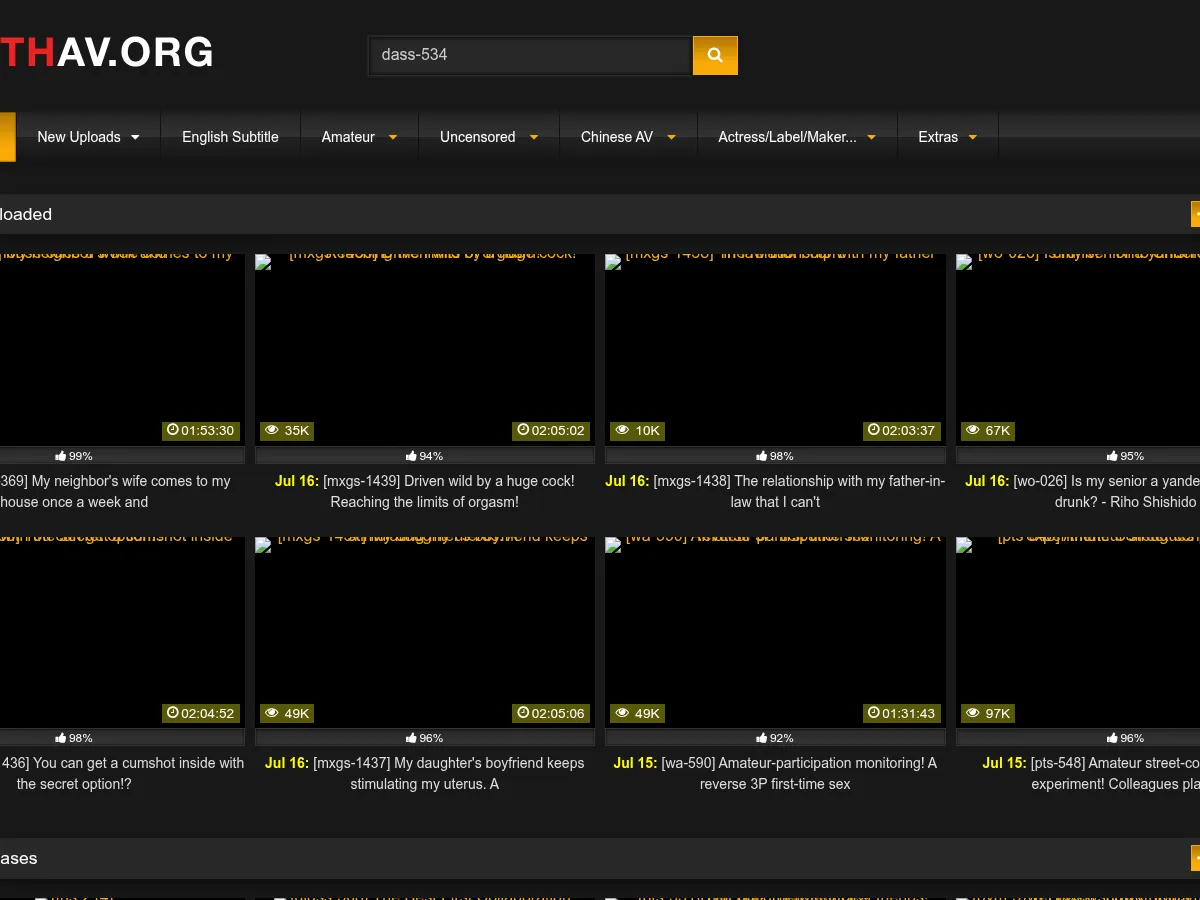Expand the Chinese AV dropdown menu

pos(628,137)
